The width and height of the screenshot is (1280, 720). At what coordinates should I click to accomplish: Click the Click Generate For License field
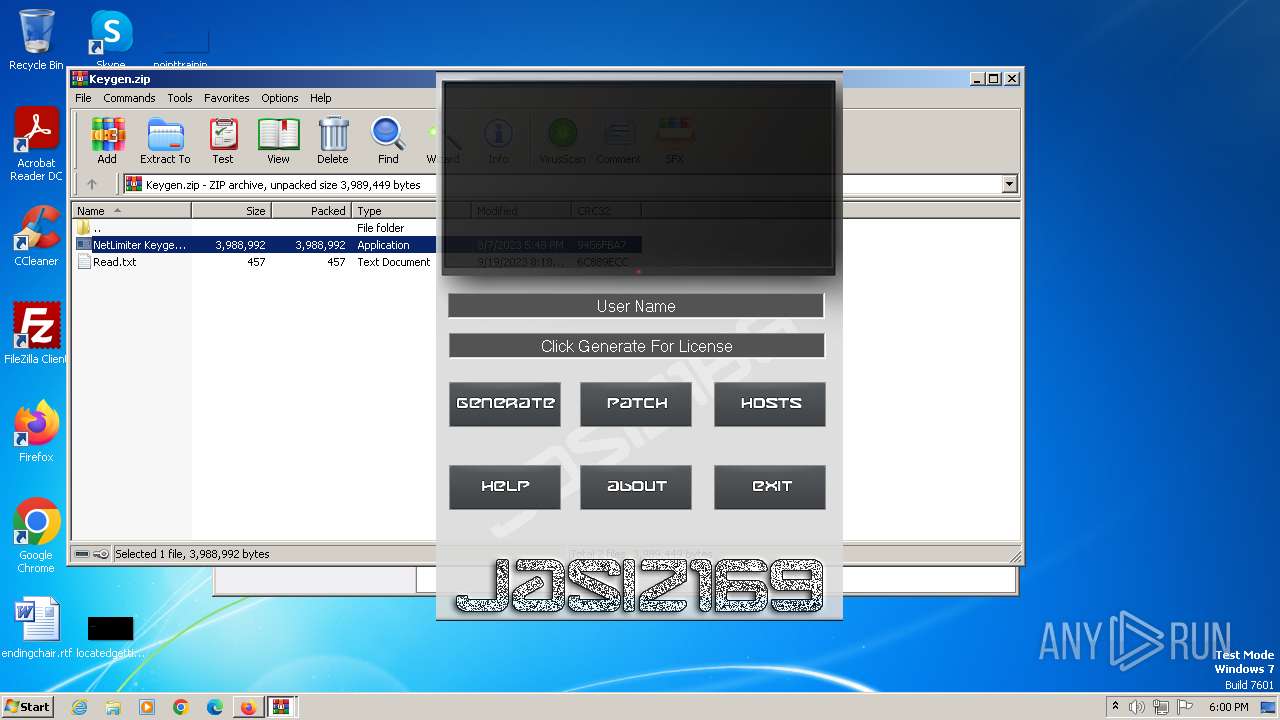point(636,346)
